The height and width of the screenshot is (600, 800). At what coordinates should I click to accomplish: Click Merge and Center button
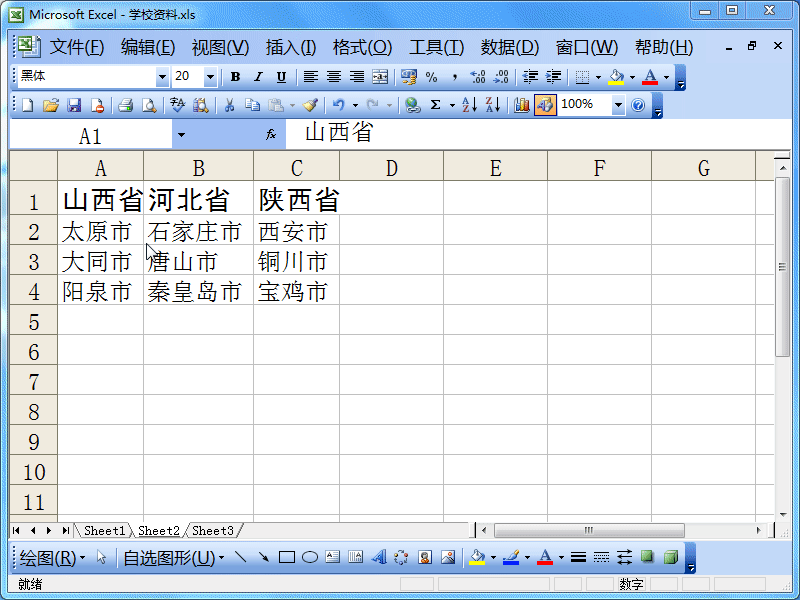pyautogui.click(x=380, y=77)
